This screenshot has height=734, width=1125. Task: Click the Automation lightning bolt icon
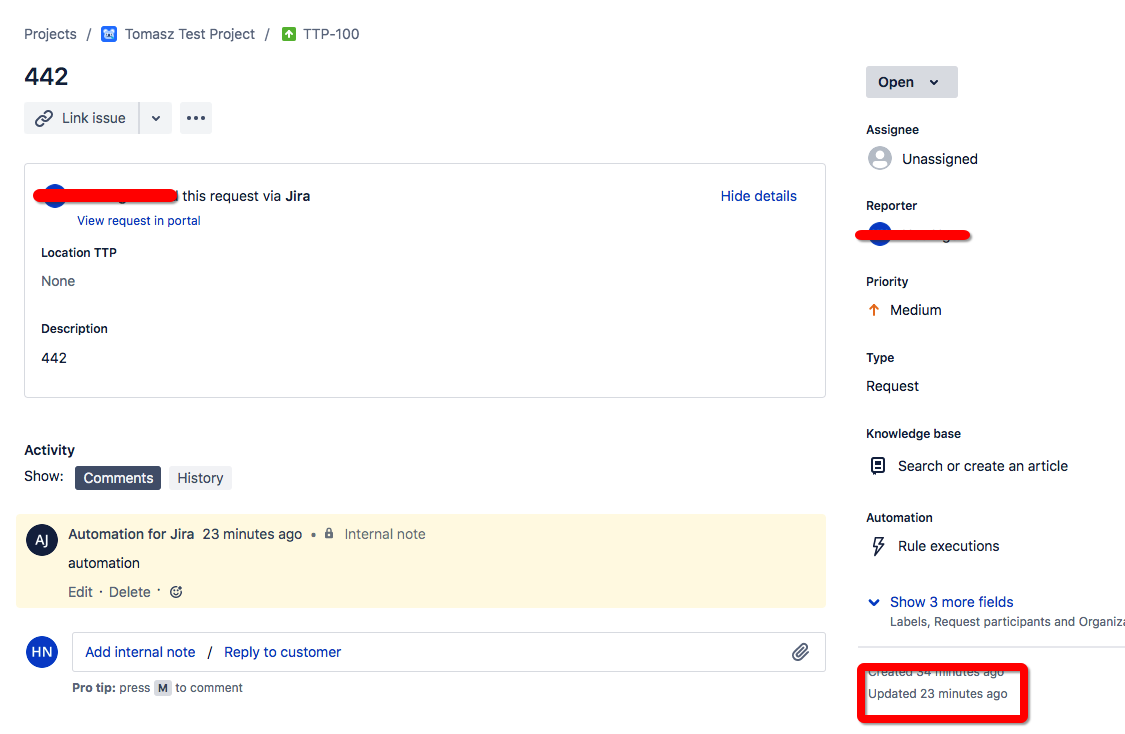click(878, 546)
